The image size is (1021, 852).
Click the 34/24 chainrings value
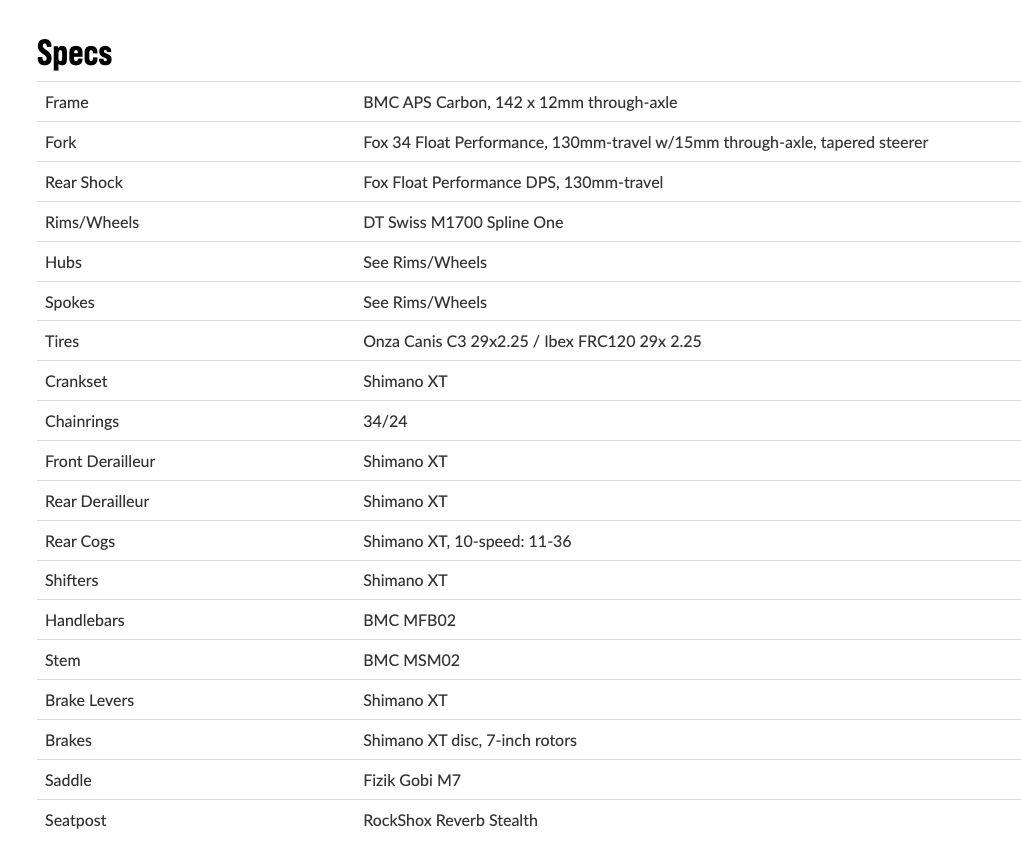click(x=385, y=421)
